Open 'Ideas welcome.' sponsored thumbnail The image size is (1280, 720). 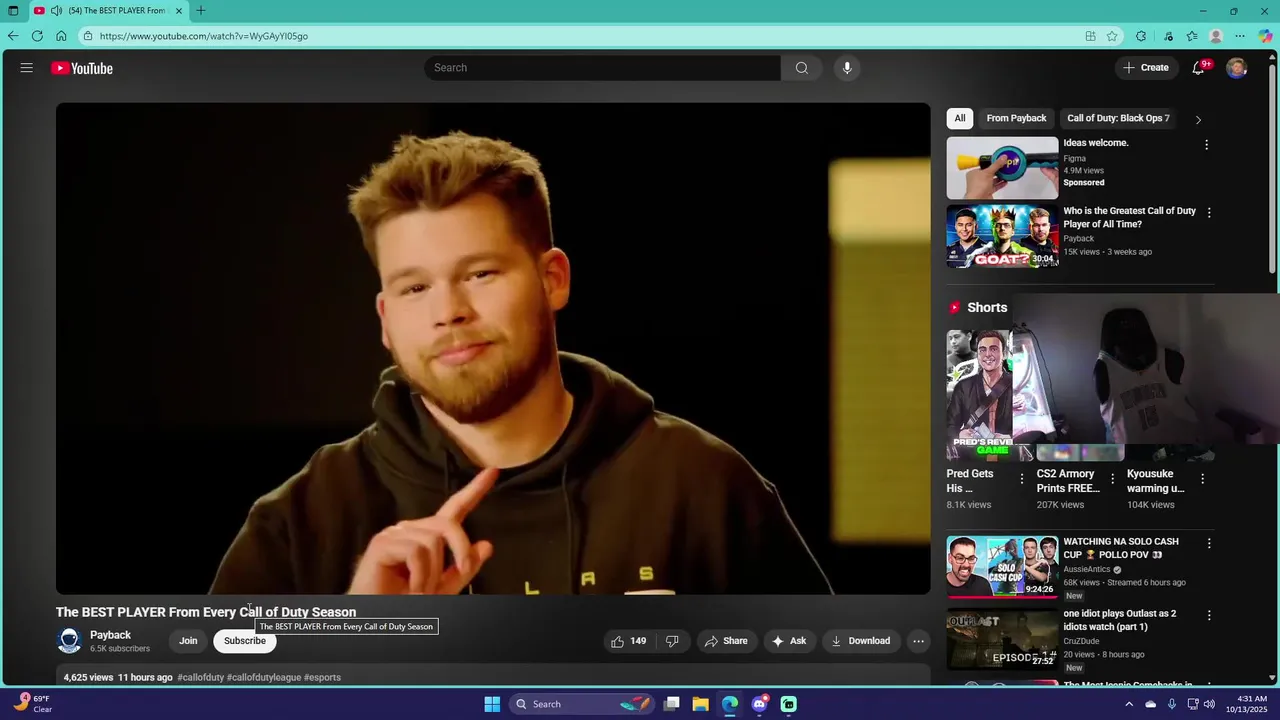1002,168
